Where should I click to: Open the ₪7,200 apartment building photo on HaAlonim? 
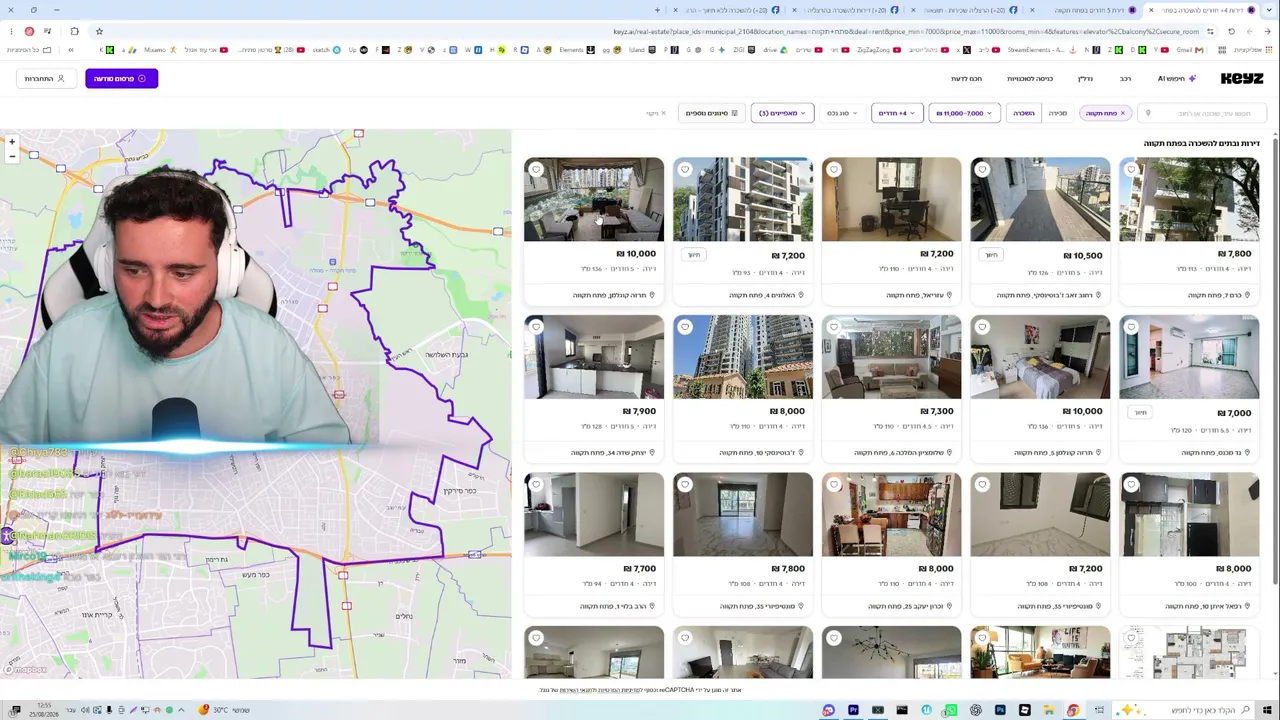pyautogui.click(x=743, y=199)
